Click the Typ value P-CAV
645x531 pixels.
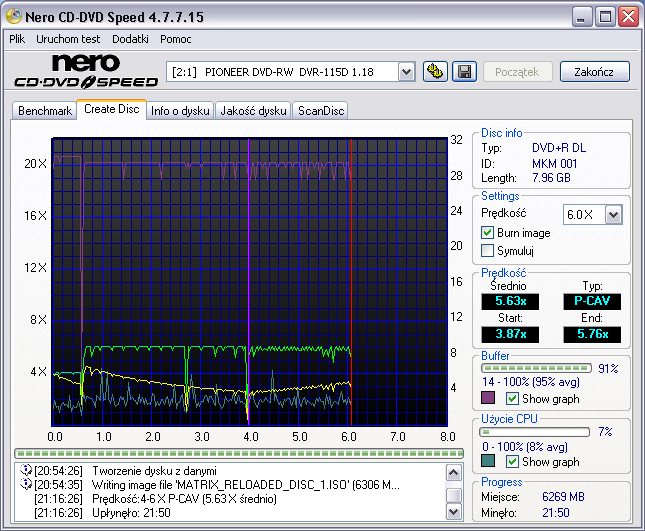click(592, 301)
